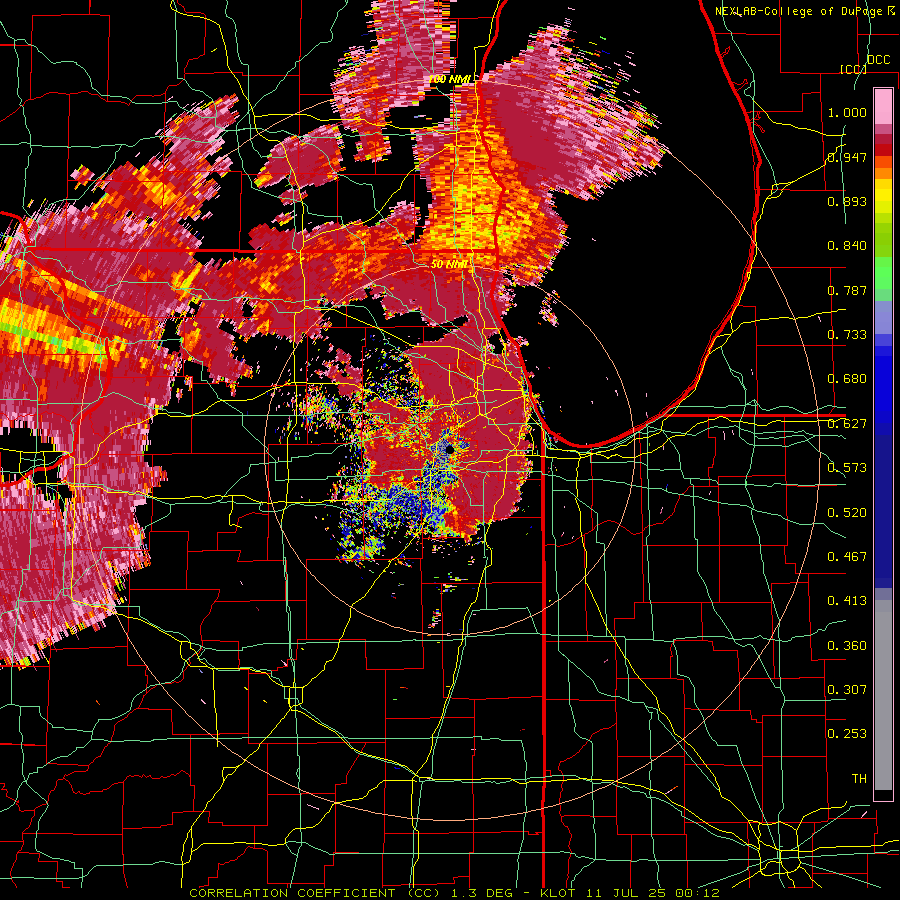Viewport: 900px width, 900px height.
Task: Click the black TH segment of the color bar
Action: (883, 795)
